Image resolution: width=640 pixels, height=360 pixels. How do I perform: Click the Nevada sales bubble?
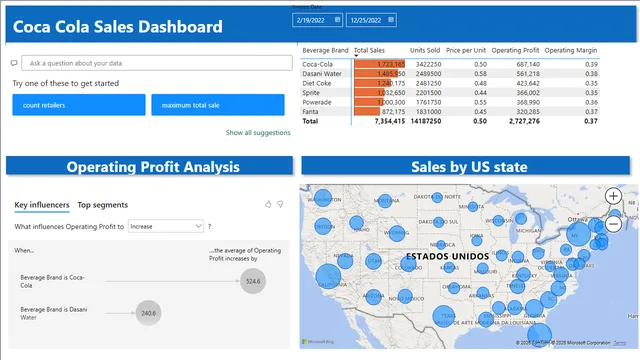pyautogui.click(x=345, y=260)
